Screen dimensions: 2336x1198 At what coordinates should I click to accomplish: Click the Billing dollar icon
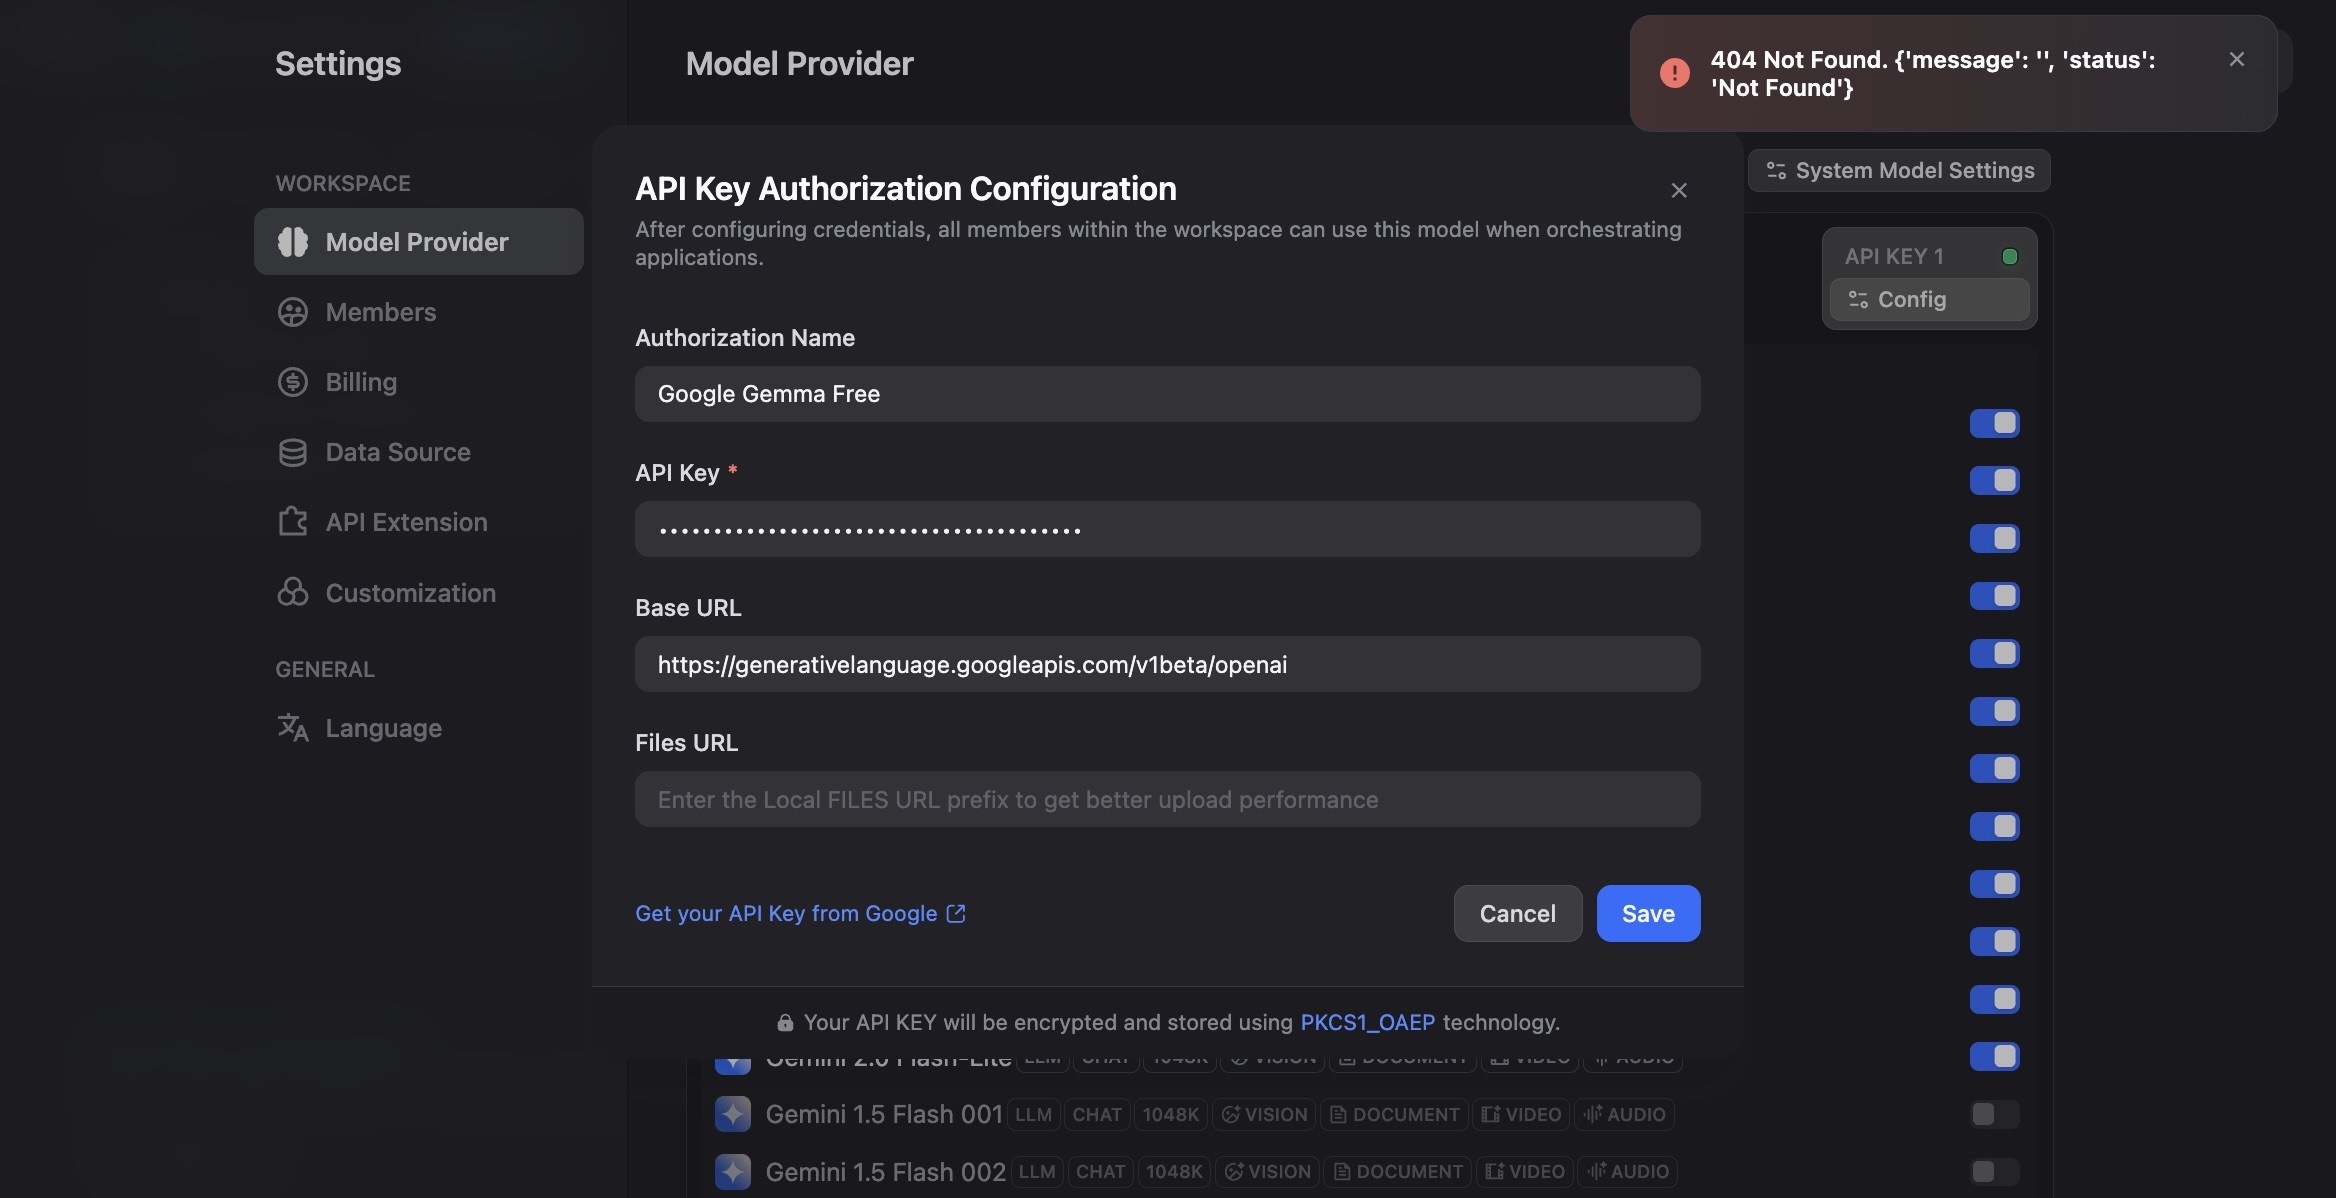pos(292,382)
